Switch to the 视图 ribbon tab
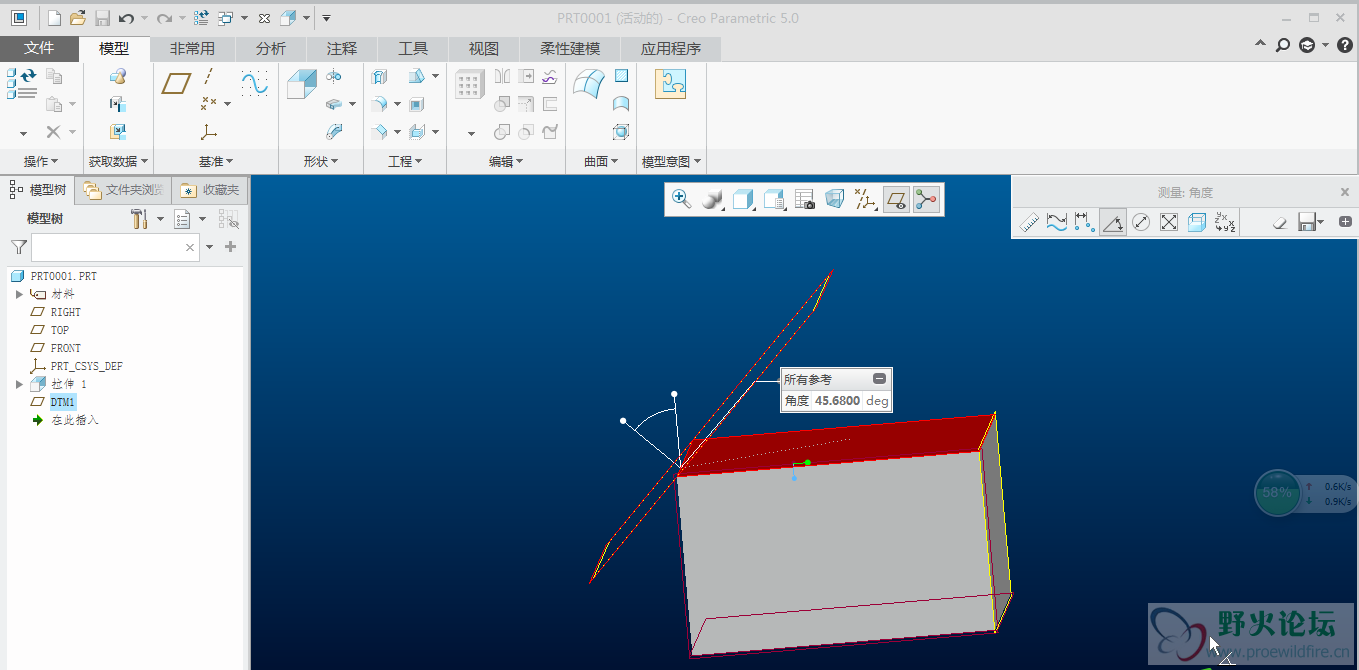This screenshot has height=670, width=1359. [x=484, y=49]
